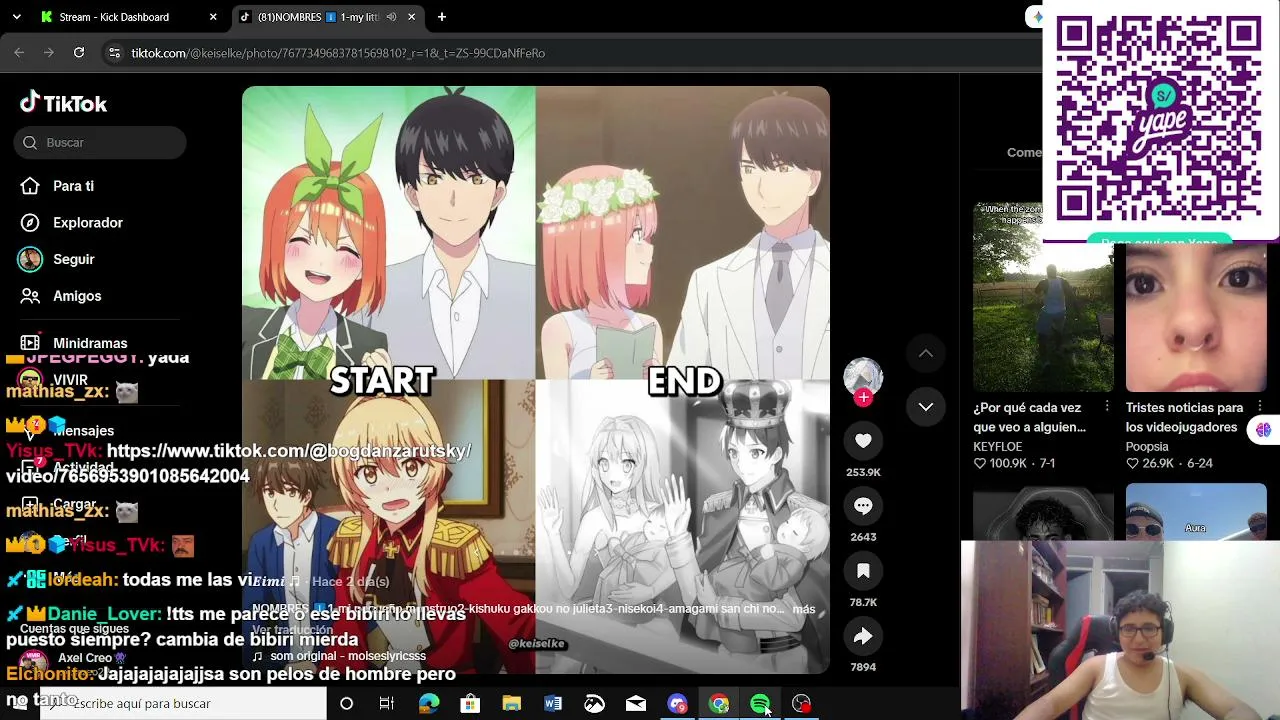Go to the next video with the down arrow
The height and width of the screenshot is (720, 1280).
[x=926, y=407]
